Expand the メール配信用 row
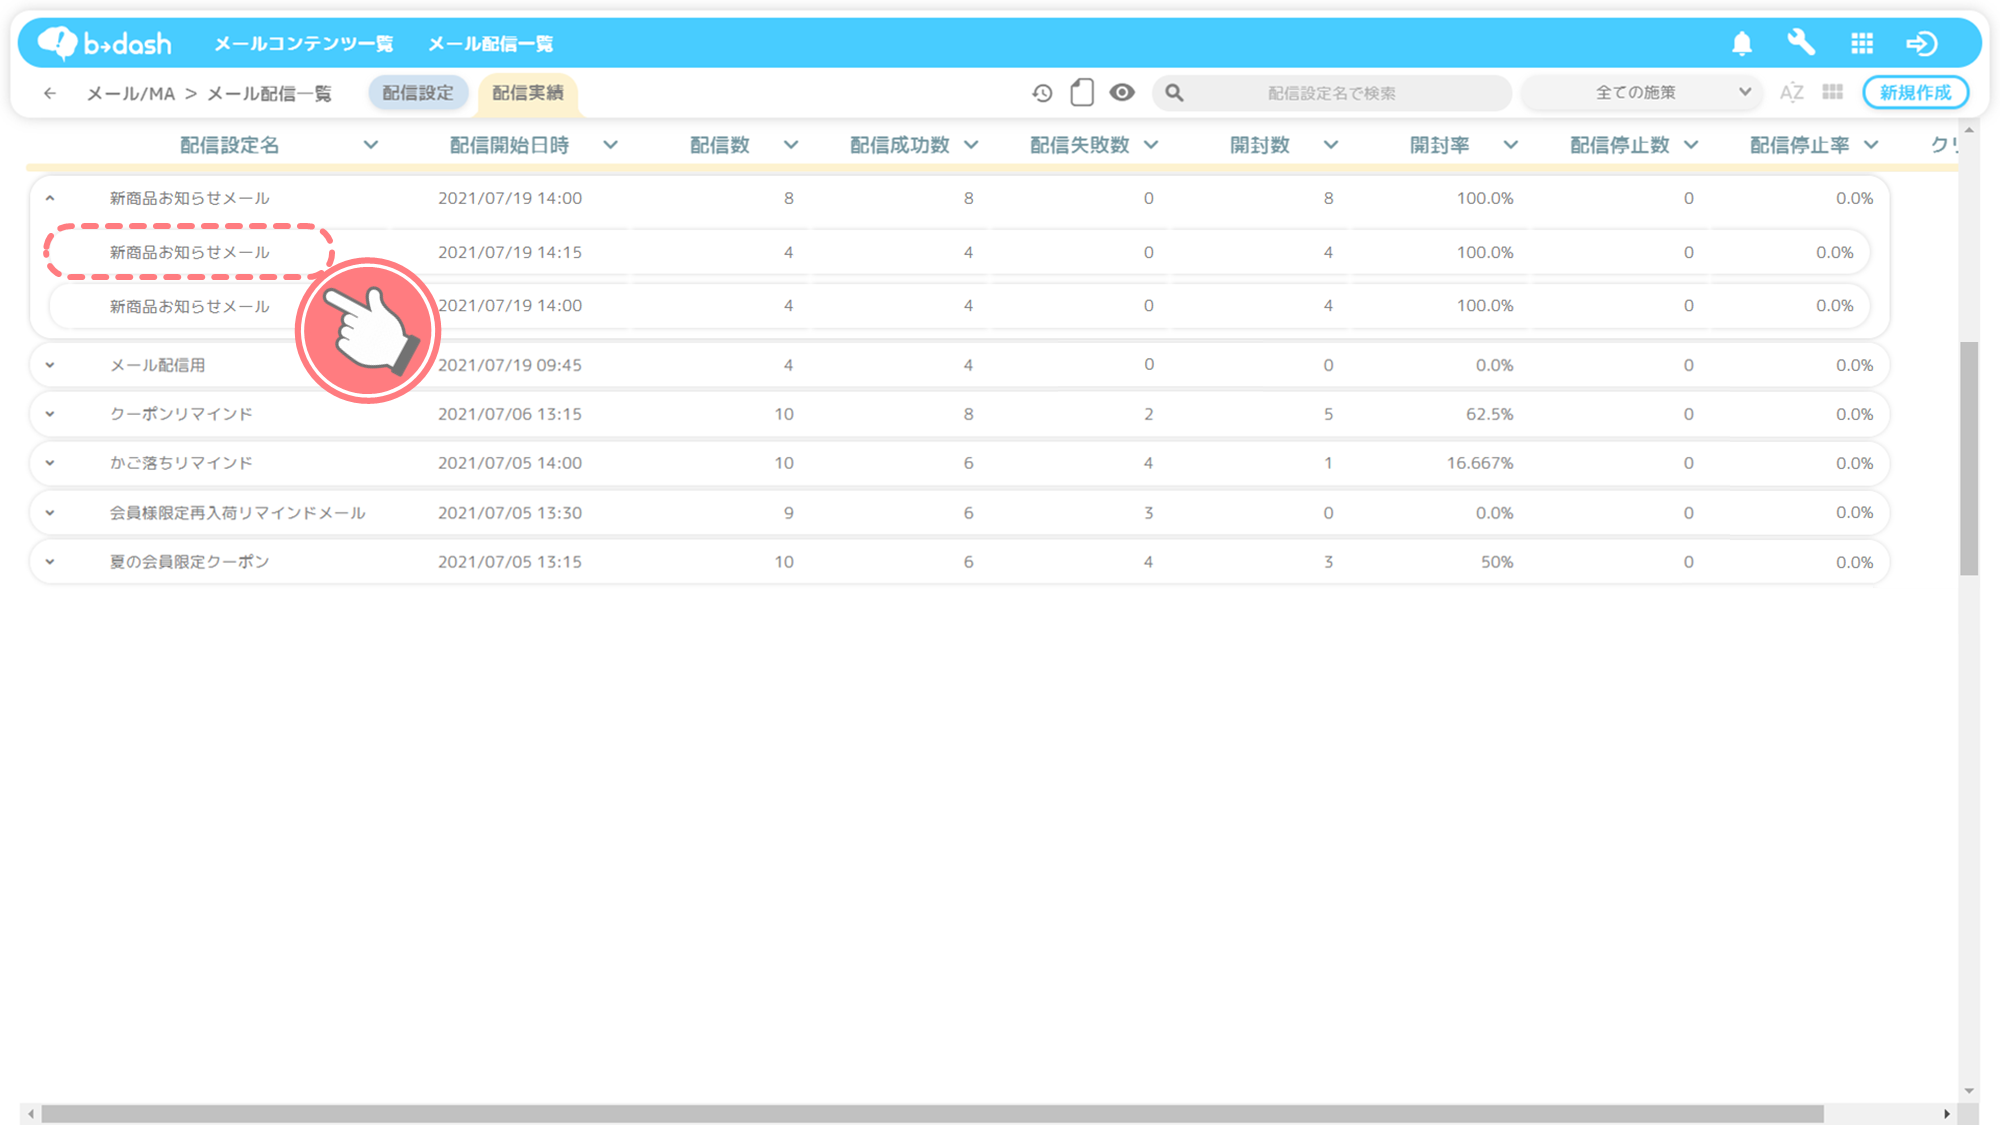The width and height of the screenshot is (2000, 1125). 50,365
